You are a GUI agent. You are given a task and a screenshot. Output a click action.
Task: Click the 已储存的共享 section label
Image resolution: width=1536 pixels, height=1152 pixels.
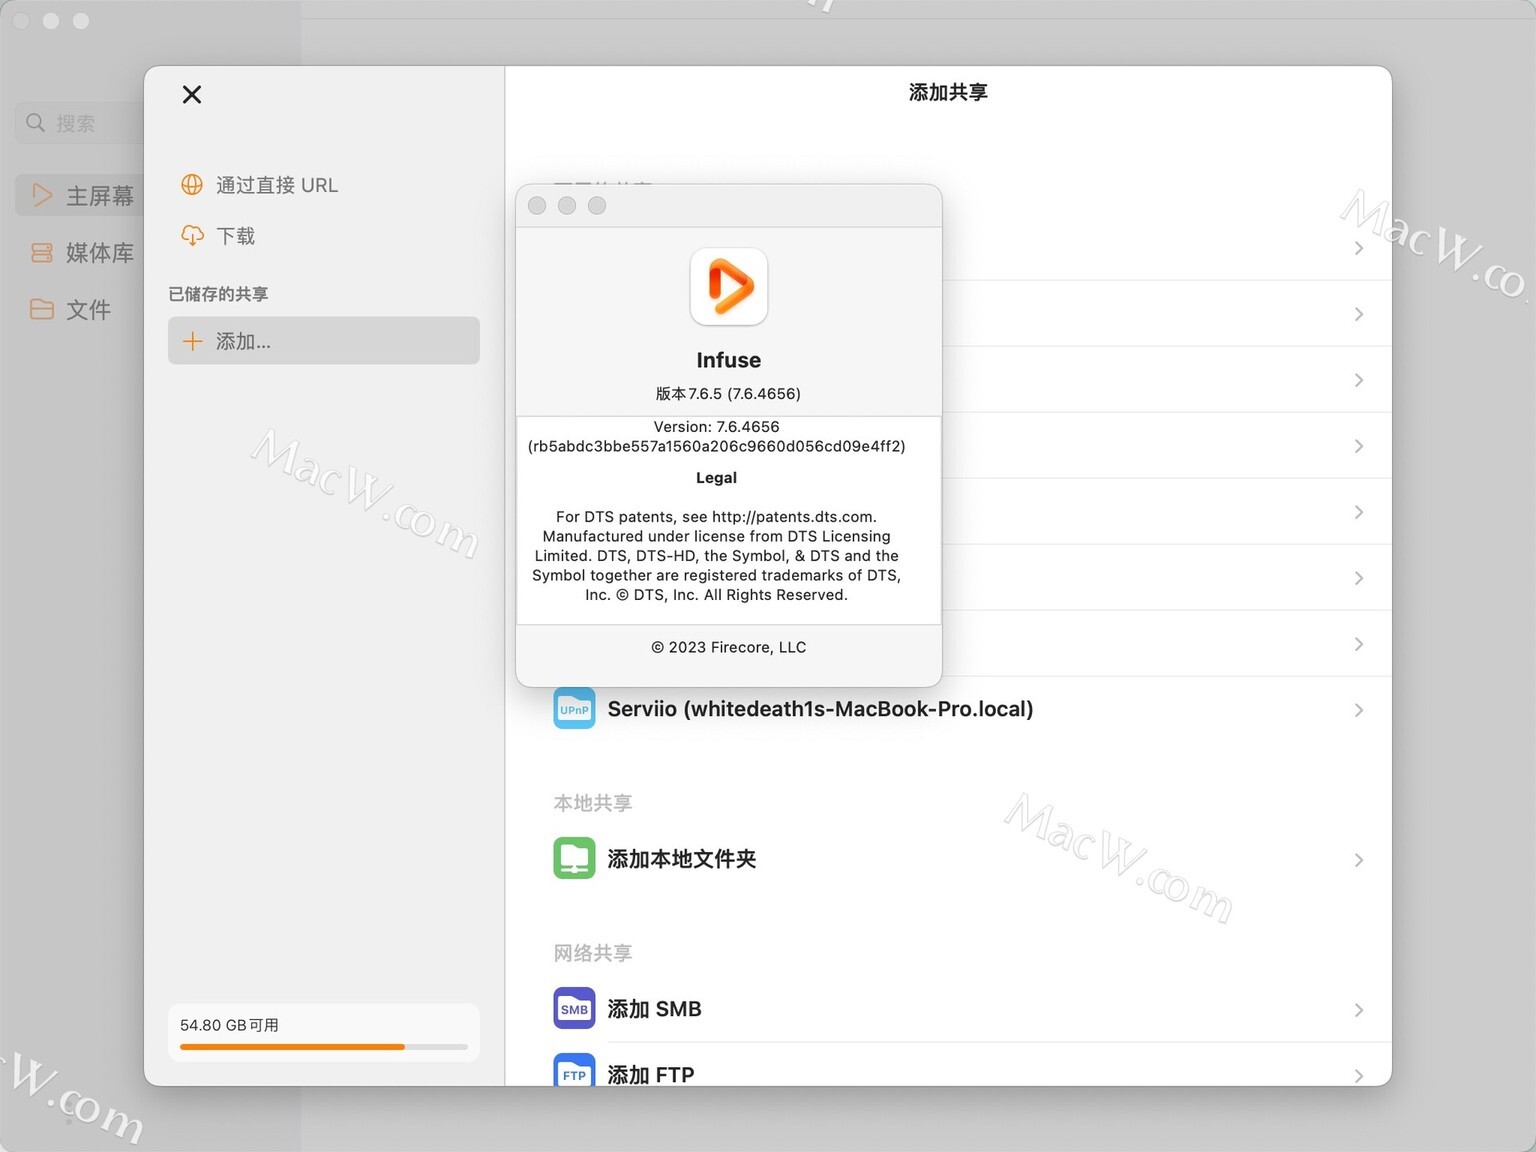point(218,294)
